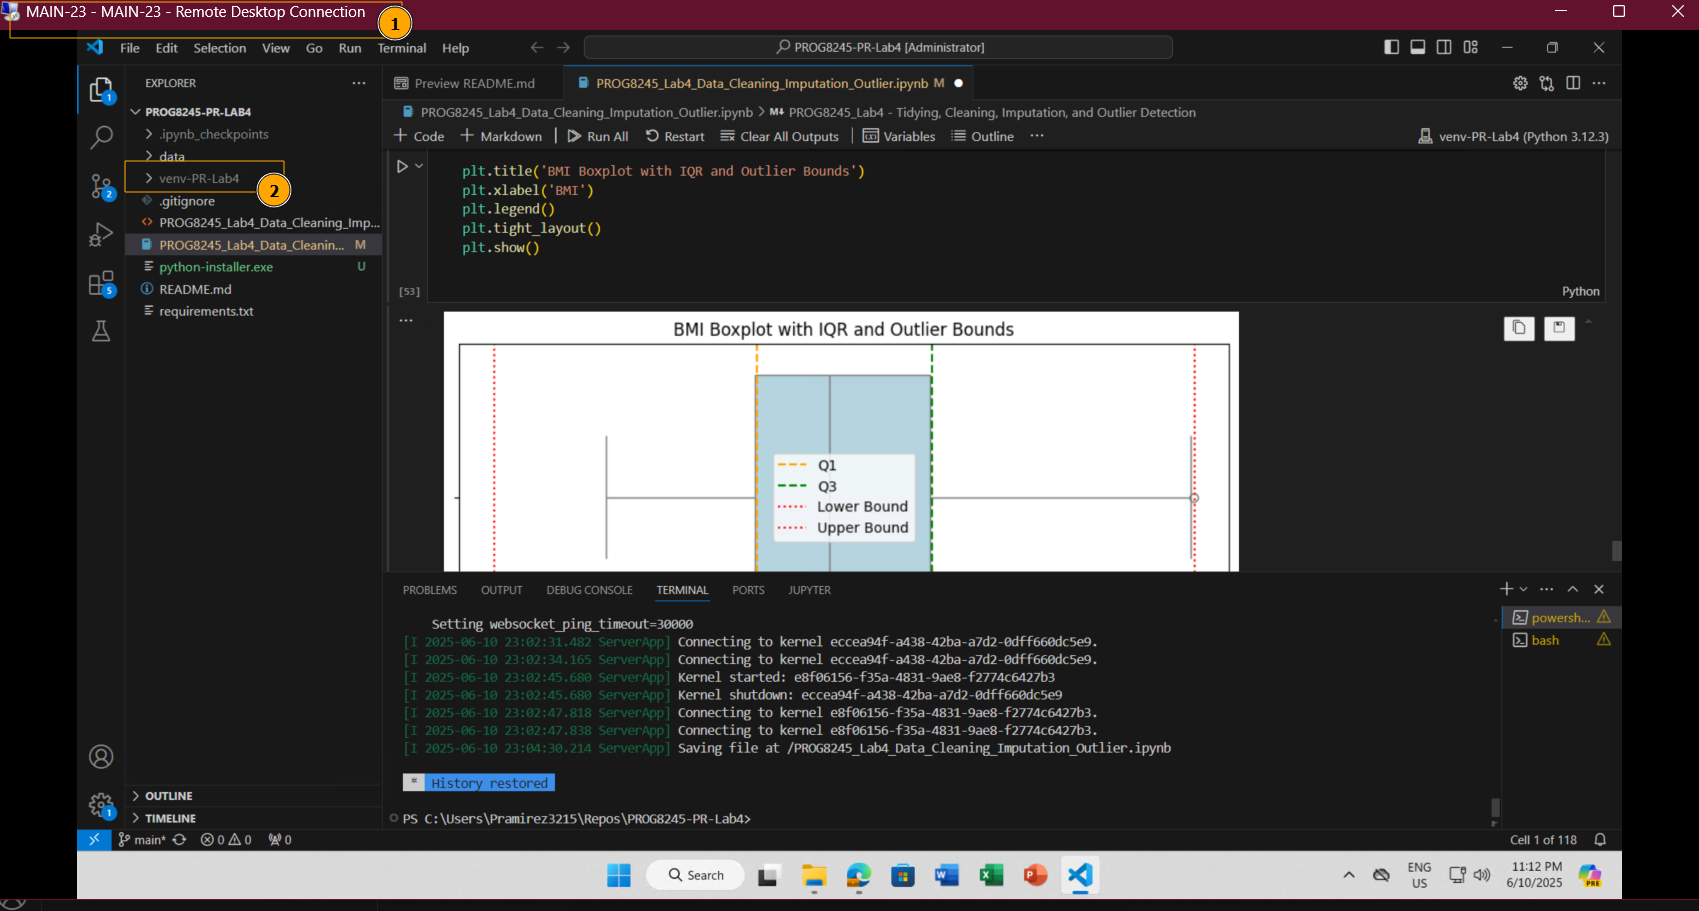Restart the notebook kernel
Viewport: 1699px width, 911px height.
coord(675,136)
